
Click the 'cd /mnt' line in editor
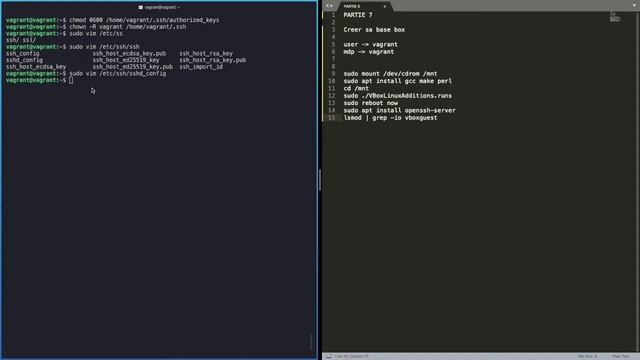(356, 89)
